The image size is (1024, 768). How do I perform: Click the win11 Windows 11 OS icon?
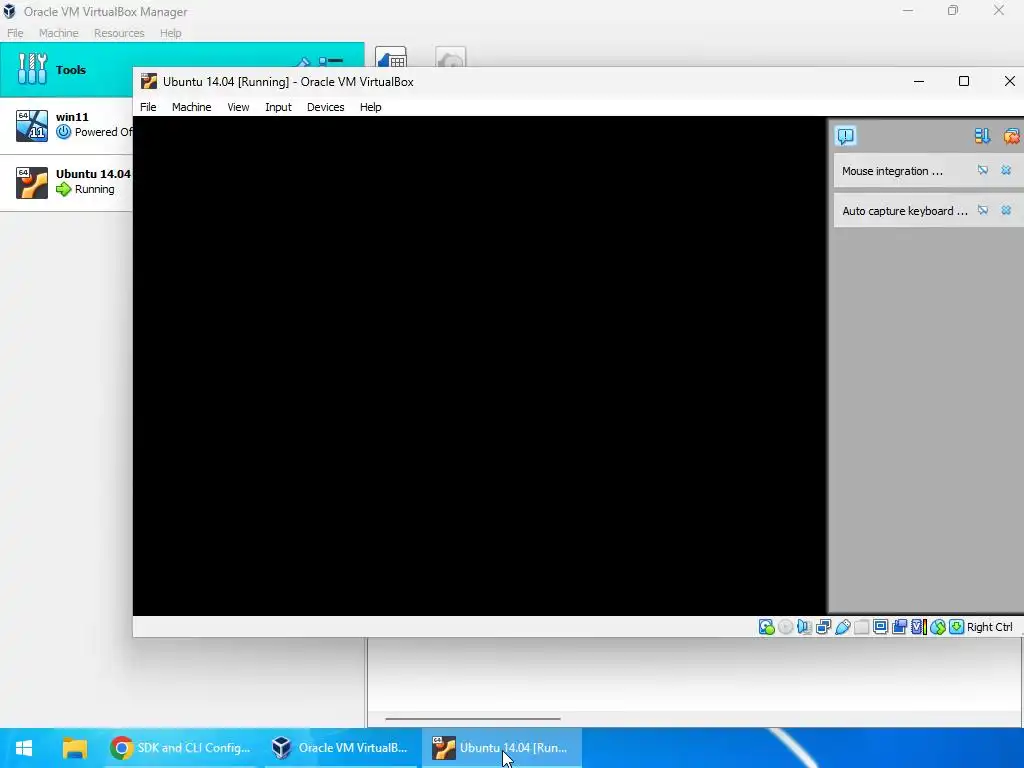(x=32, y=125)
